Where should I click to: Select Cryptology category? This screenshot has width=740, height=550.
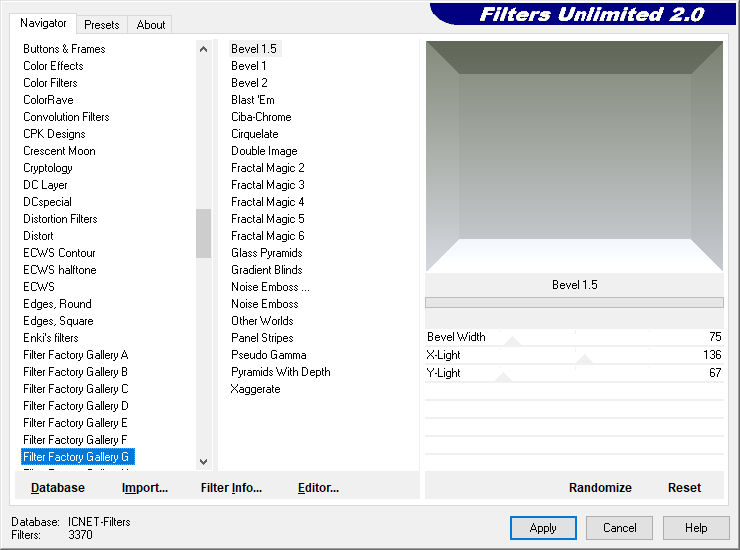coord(48,168)
